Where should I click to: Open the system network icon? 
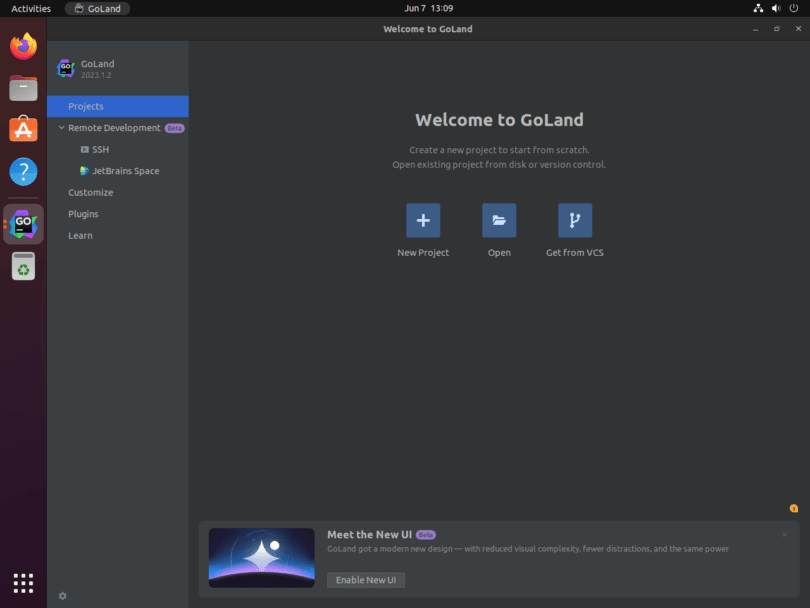tap(757, 8)
